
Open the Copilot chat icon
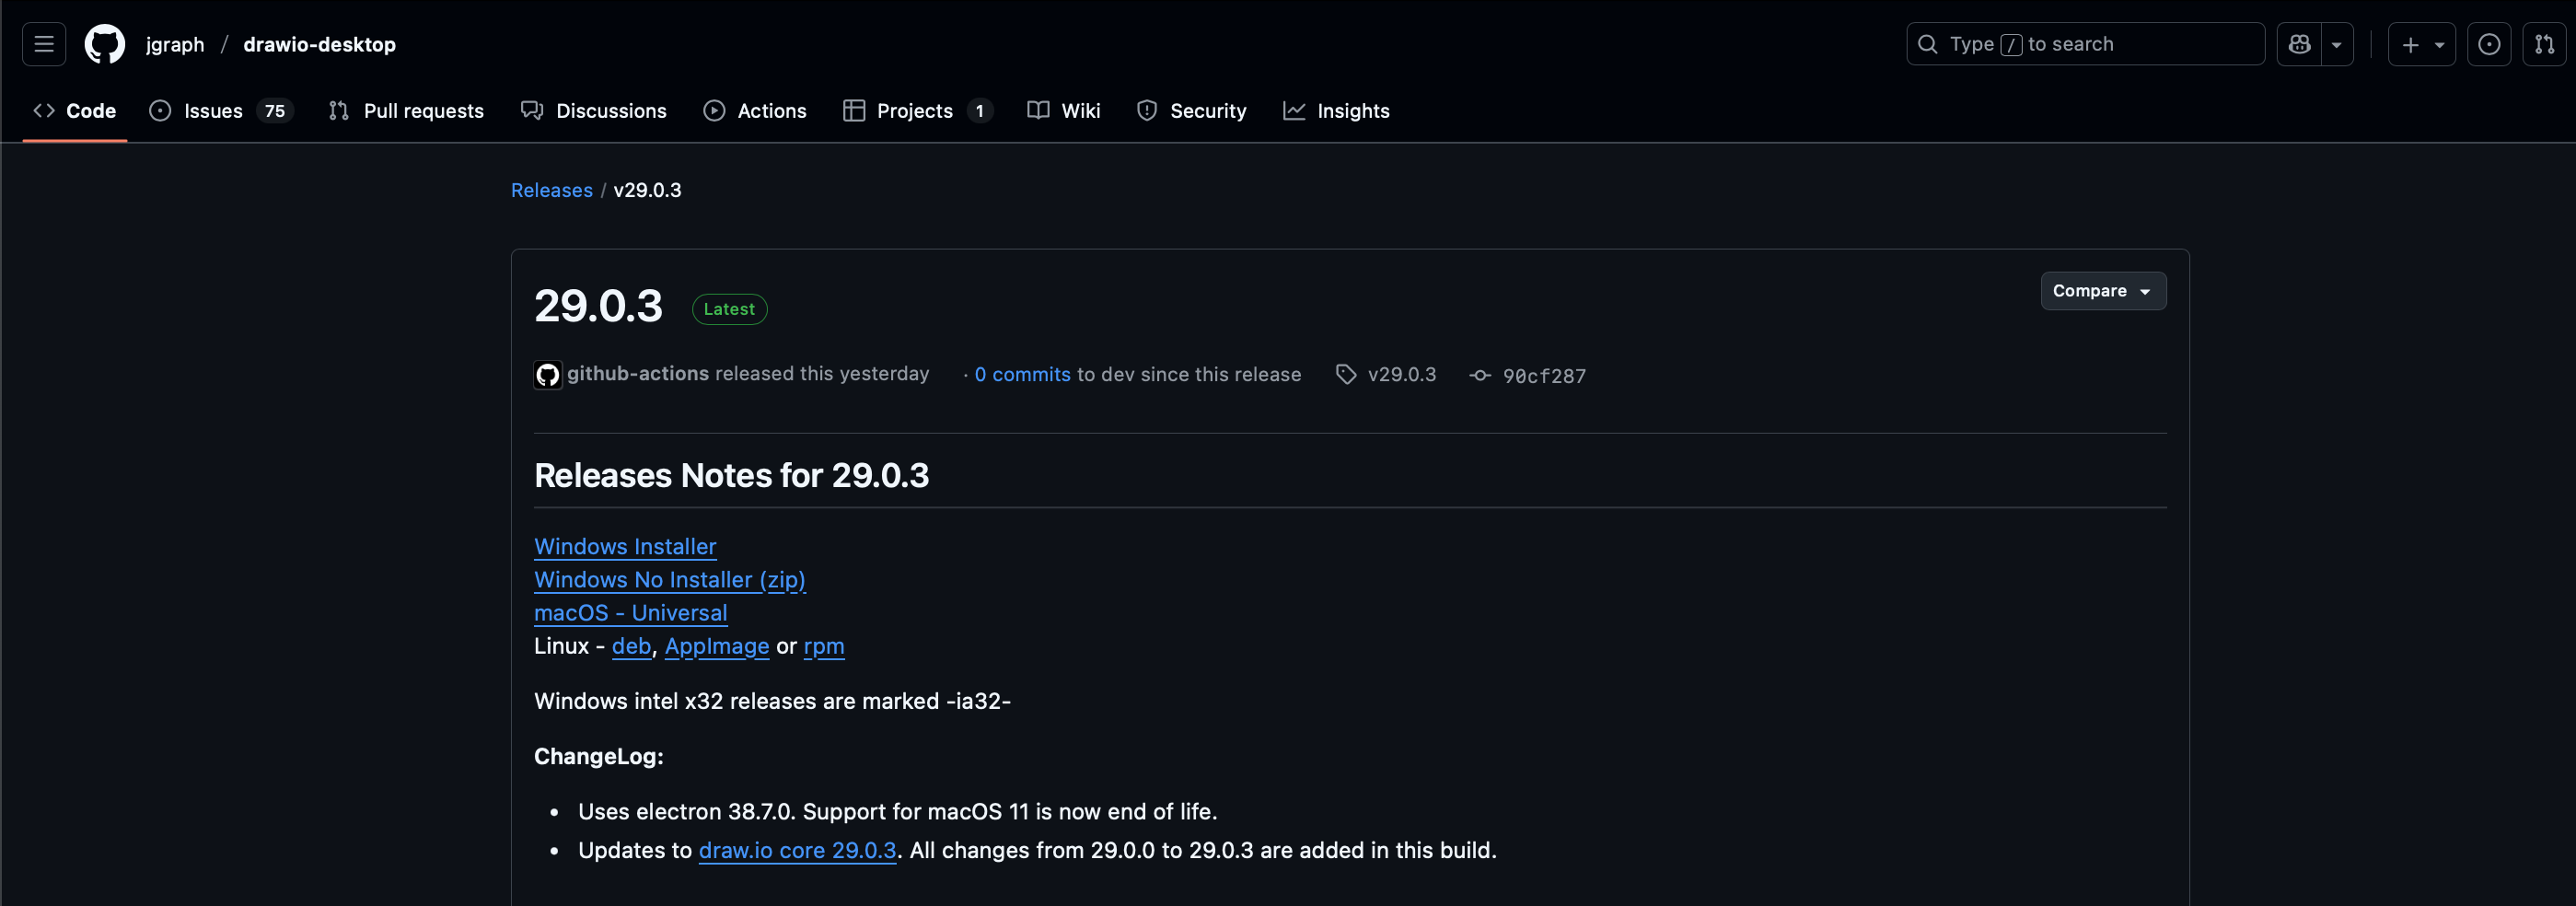click(2299, 44)
